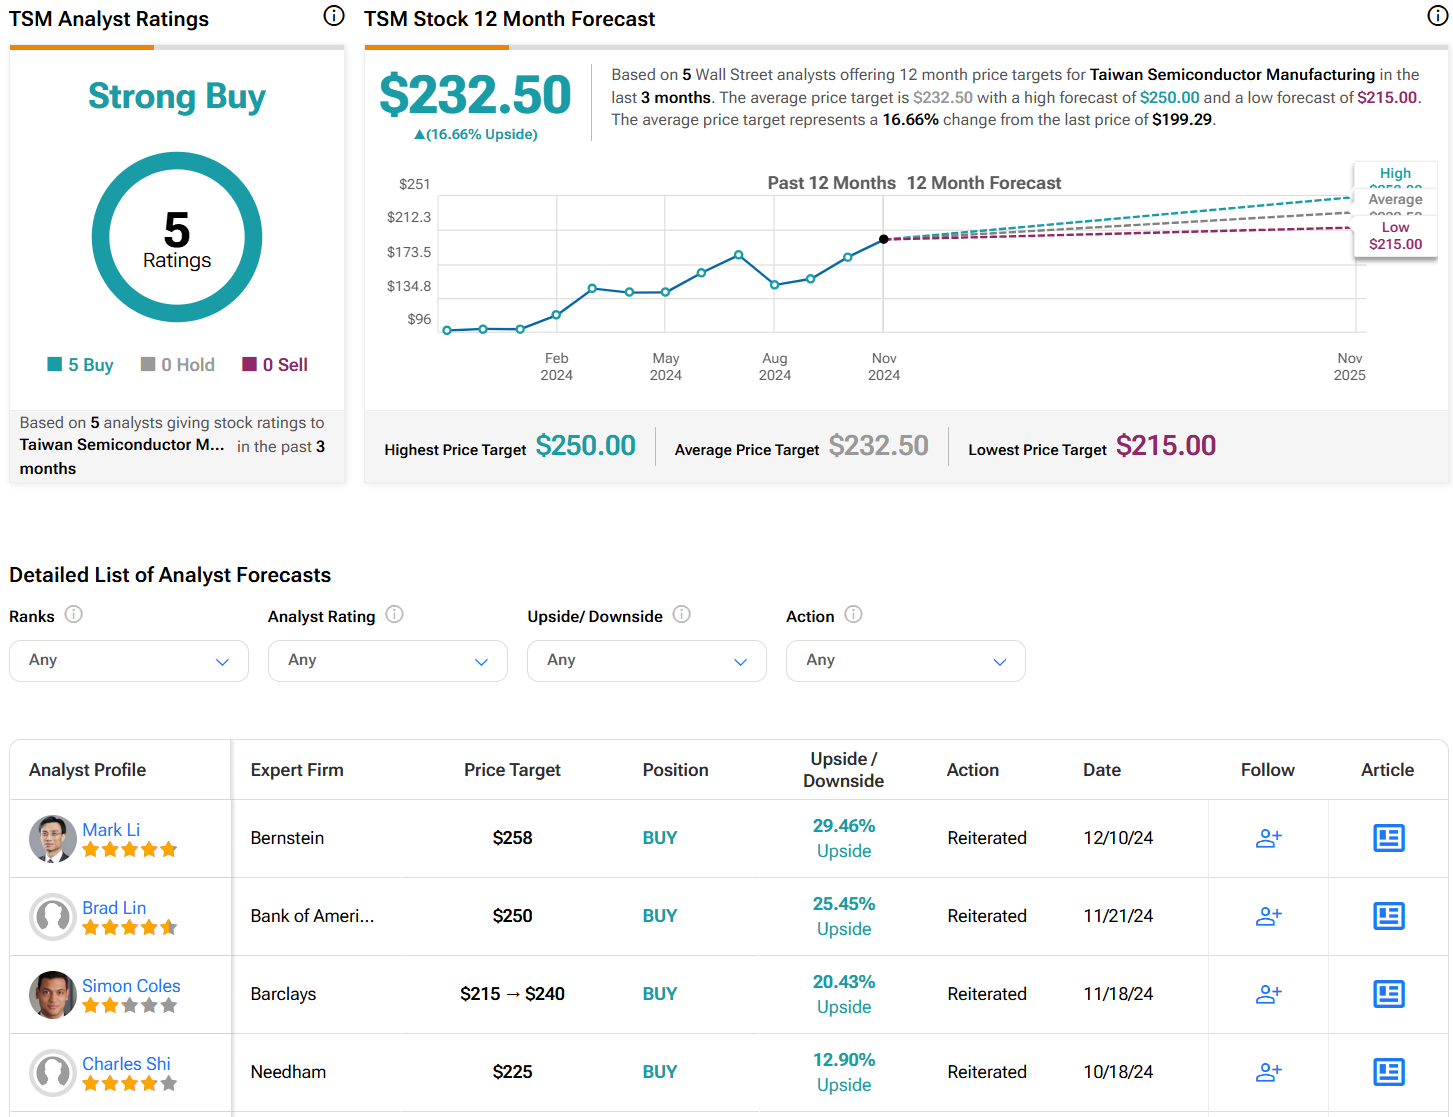This screenshot has height=1117, width=1453.
Task: Open Charles Shi article icon
Action: (1388, 1072)
